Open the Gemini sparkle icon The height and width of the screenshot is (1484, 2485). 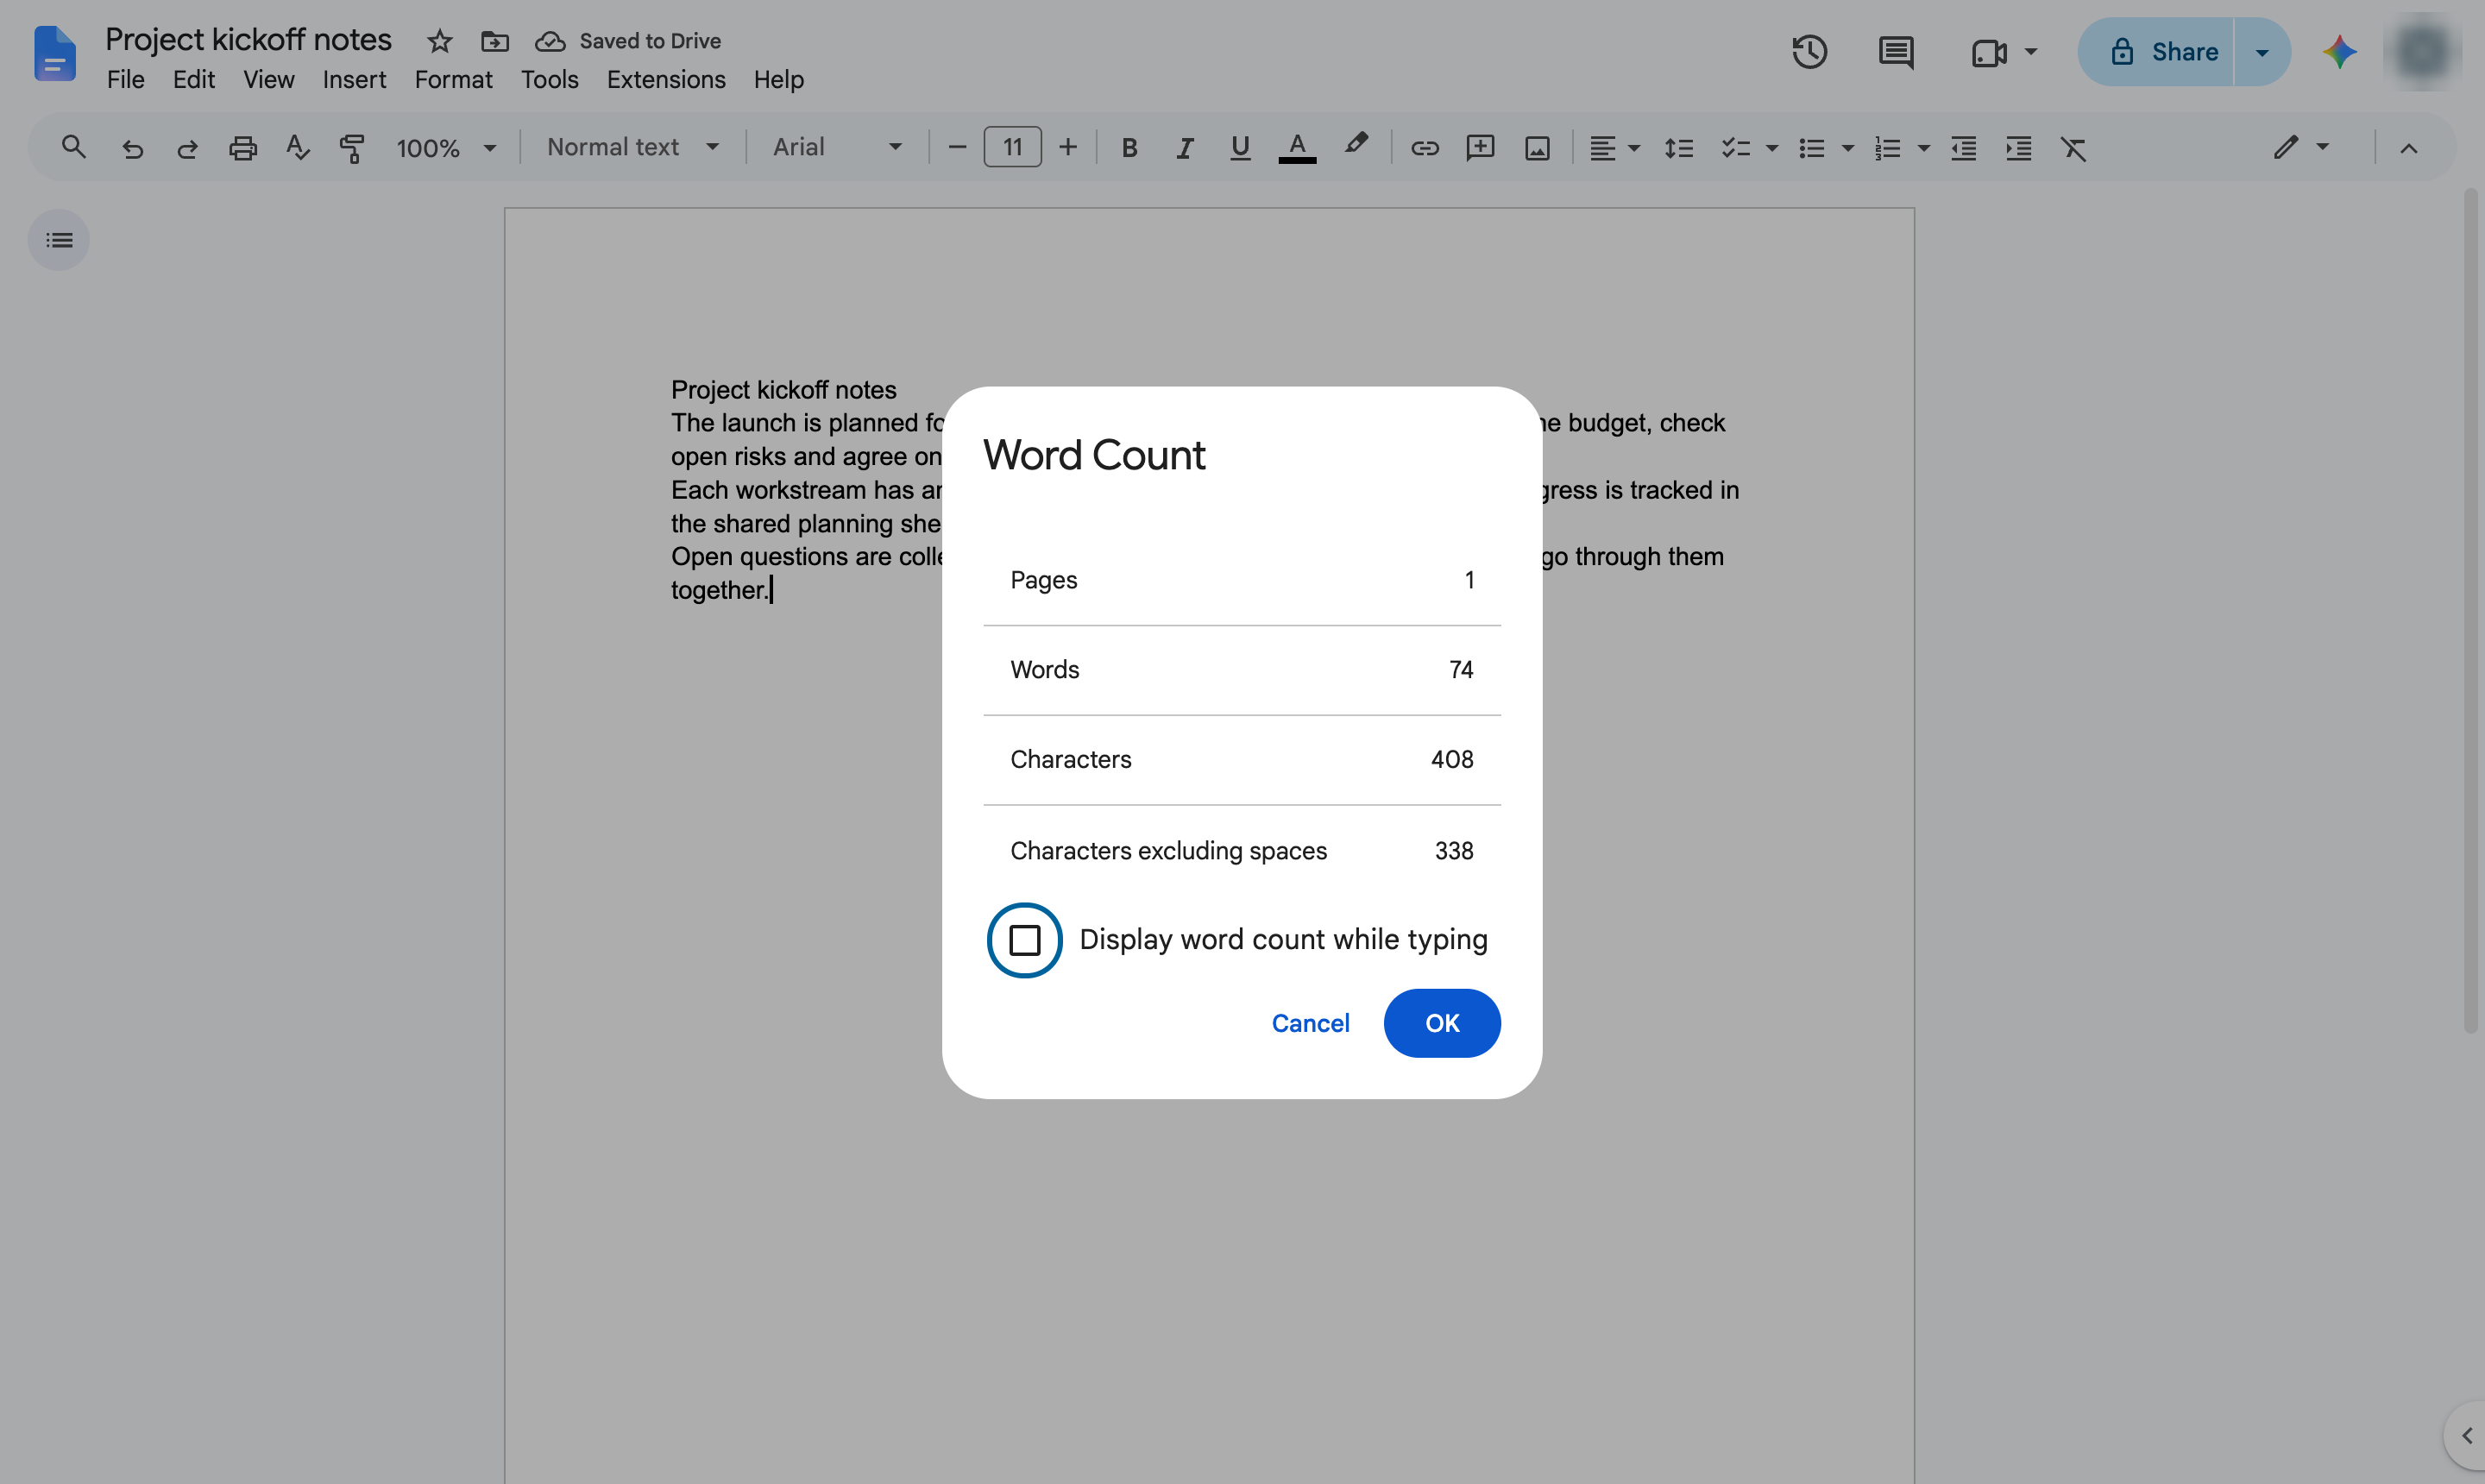pos(2339,52)
